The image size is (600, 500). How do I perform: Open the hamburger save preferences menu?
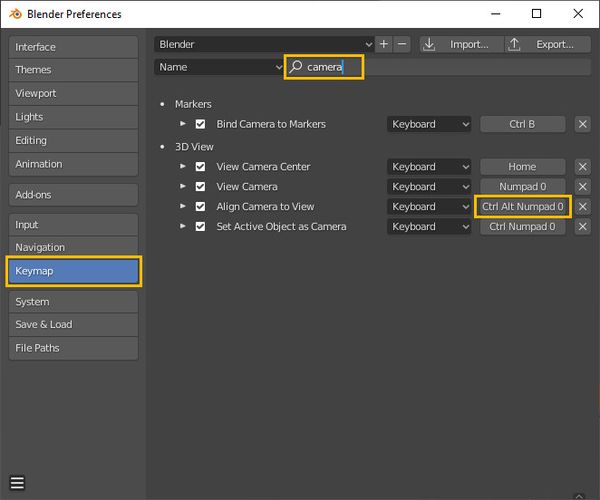[17, 483]
